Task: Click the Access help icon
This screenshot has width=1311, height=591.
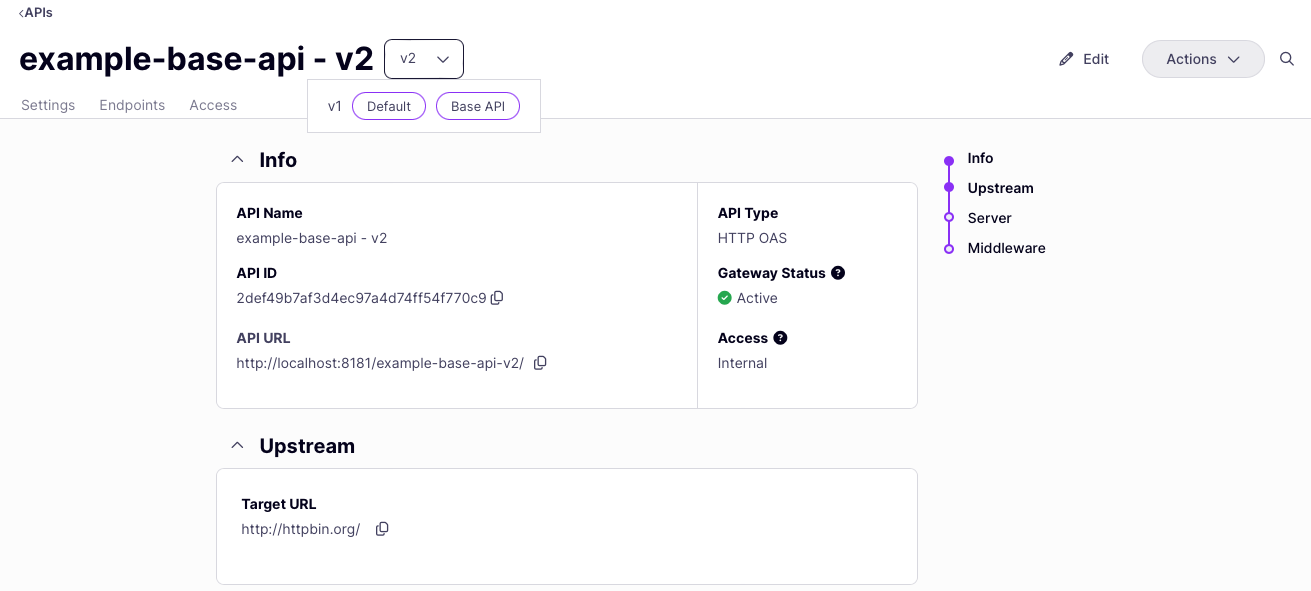Action: [x=781, y=338]
